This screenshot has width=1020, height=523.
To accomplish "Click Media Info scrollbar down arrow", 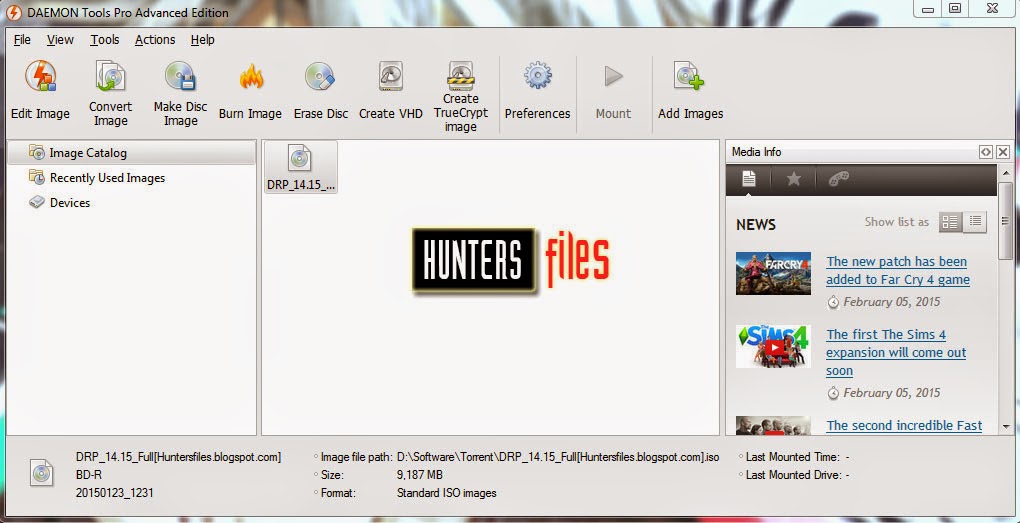I will 1006,427.
